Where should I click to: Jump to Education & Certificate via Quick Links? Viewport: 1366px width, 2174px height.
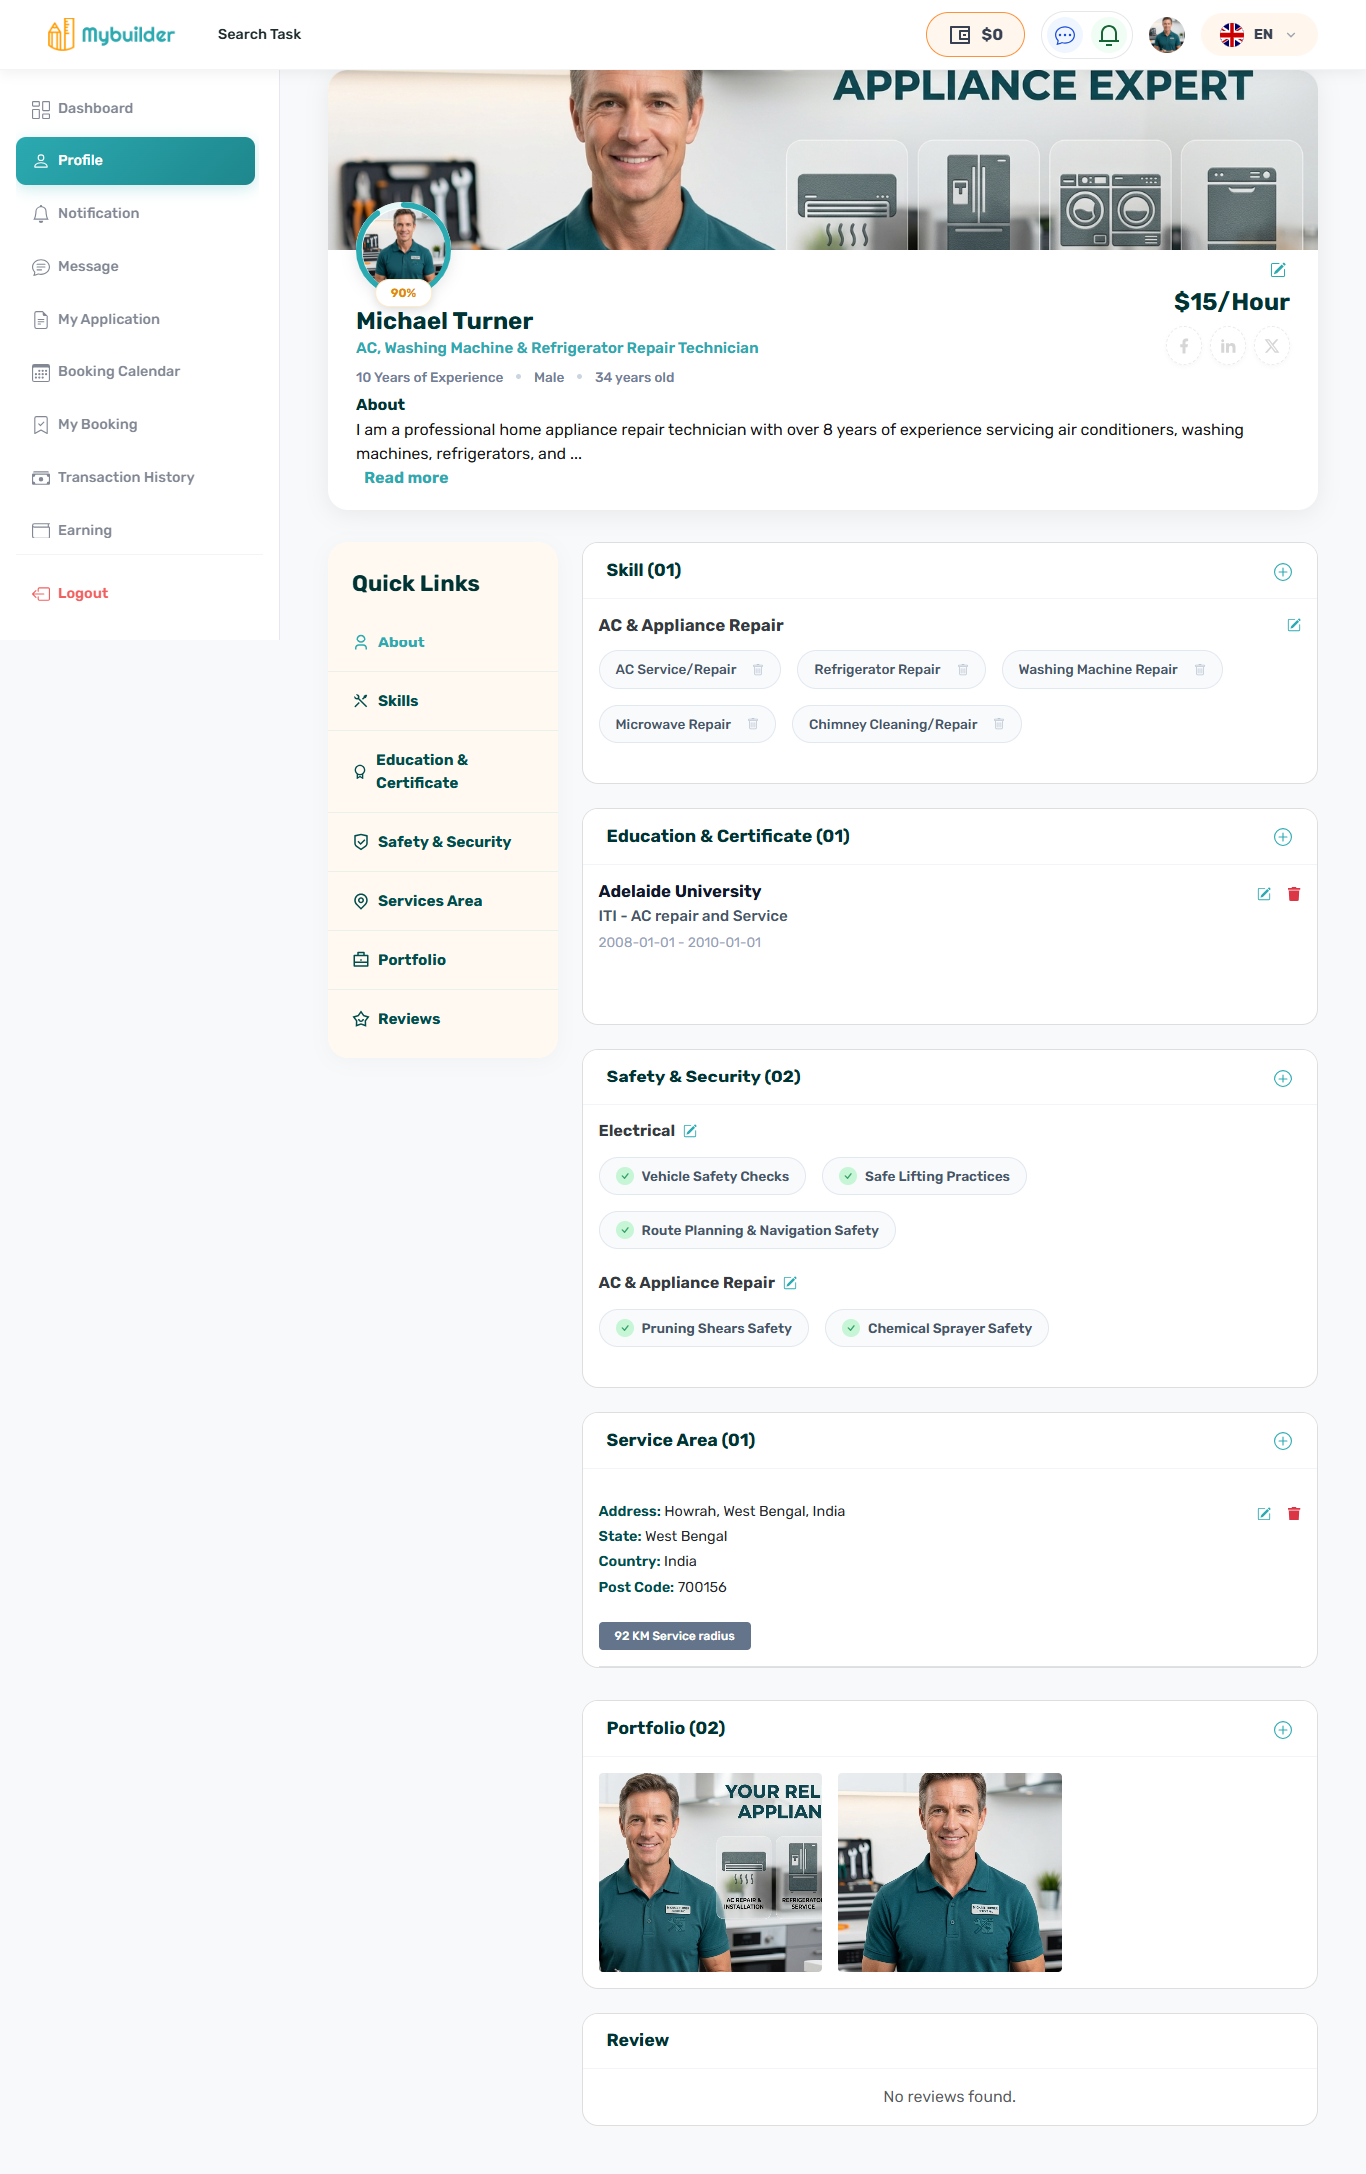pos(442,772)
